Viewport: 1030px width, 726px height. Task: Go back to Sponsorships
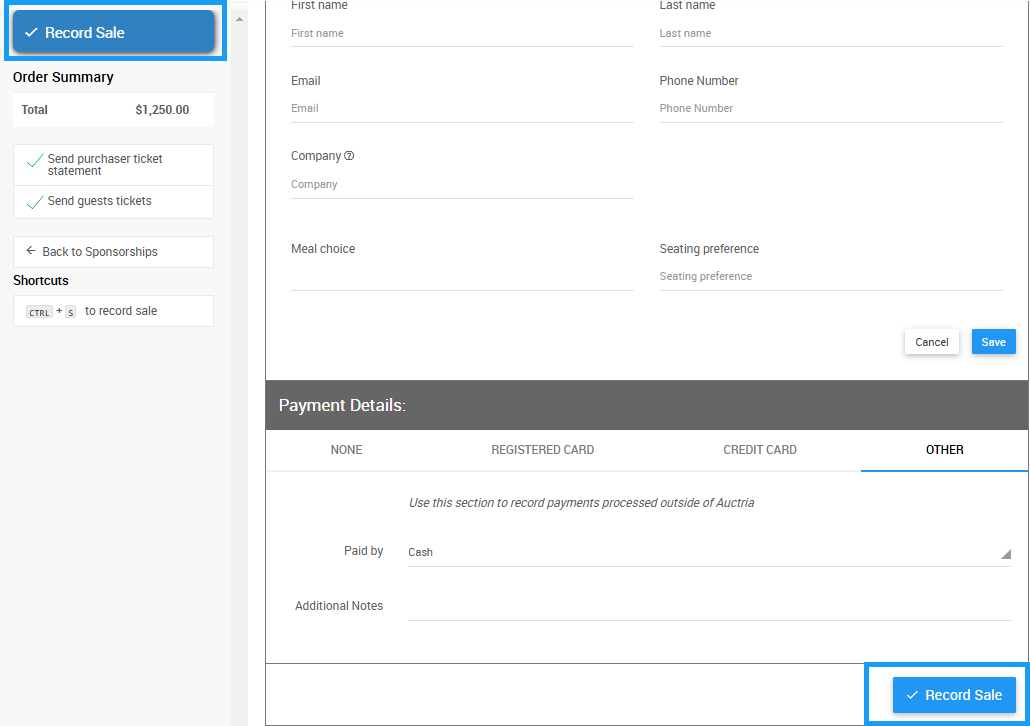(x=113, y=252)
